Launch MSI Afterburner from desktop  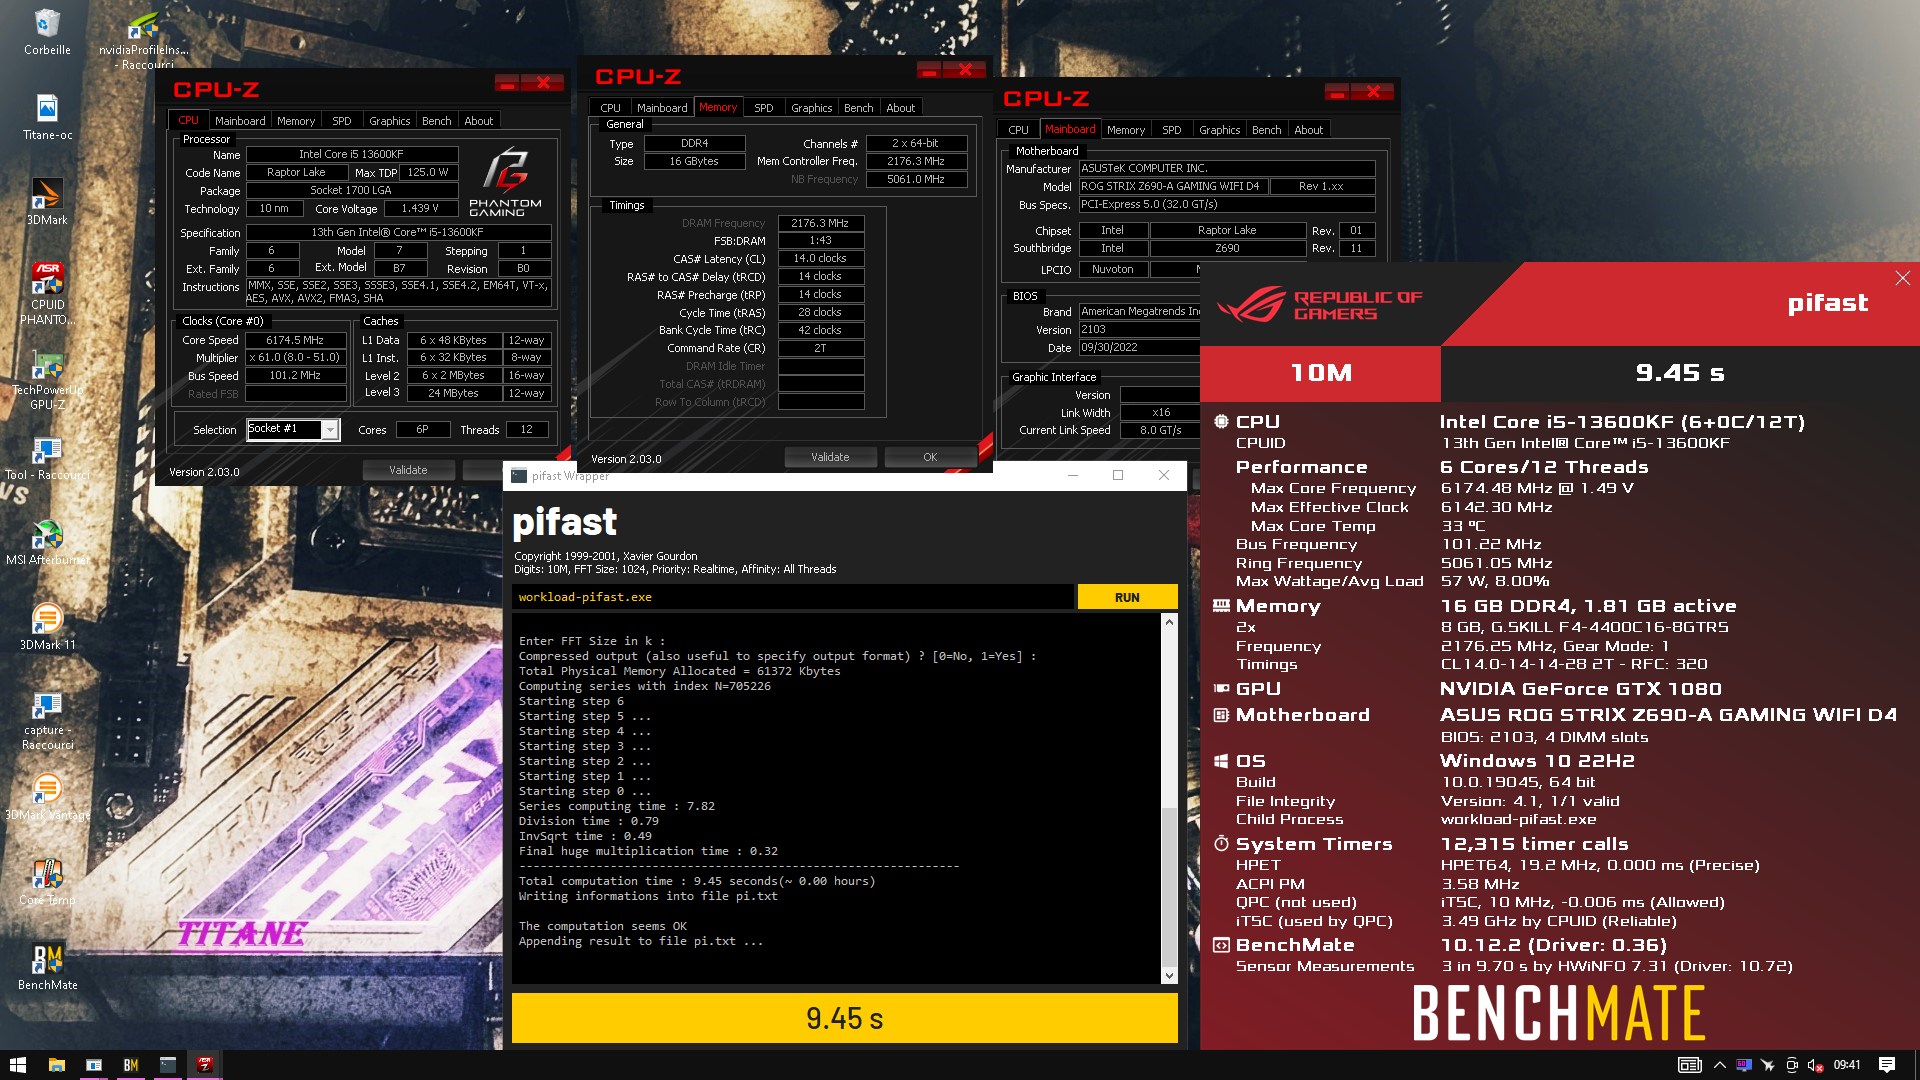47,542
